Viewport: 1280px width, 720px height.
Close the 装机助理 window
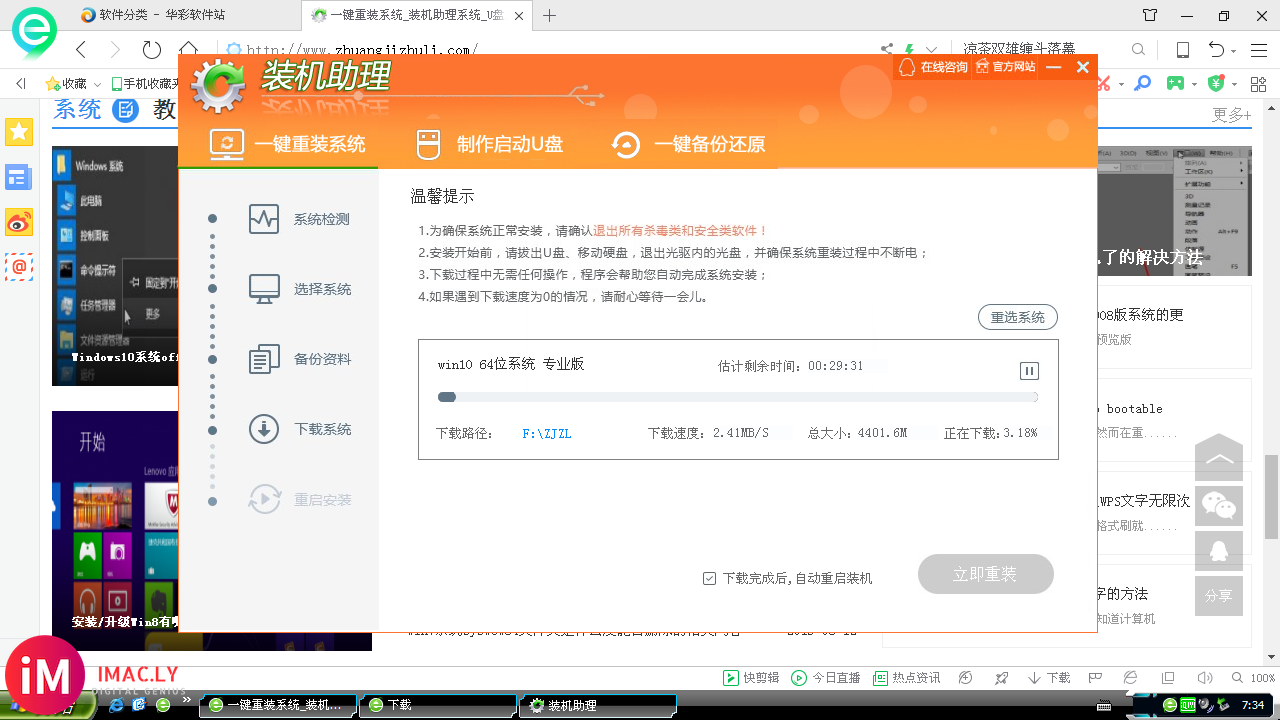point(1082,67)
